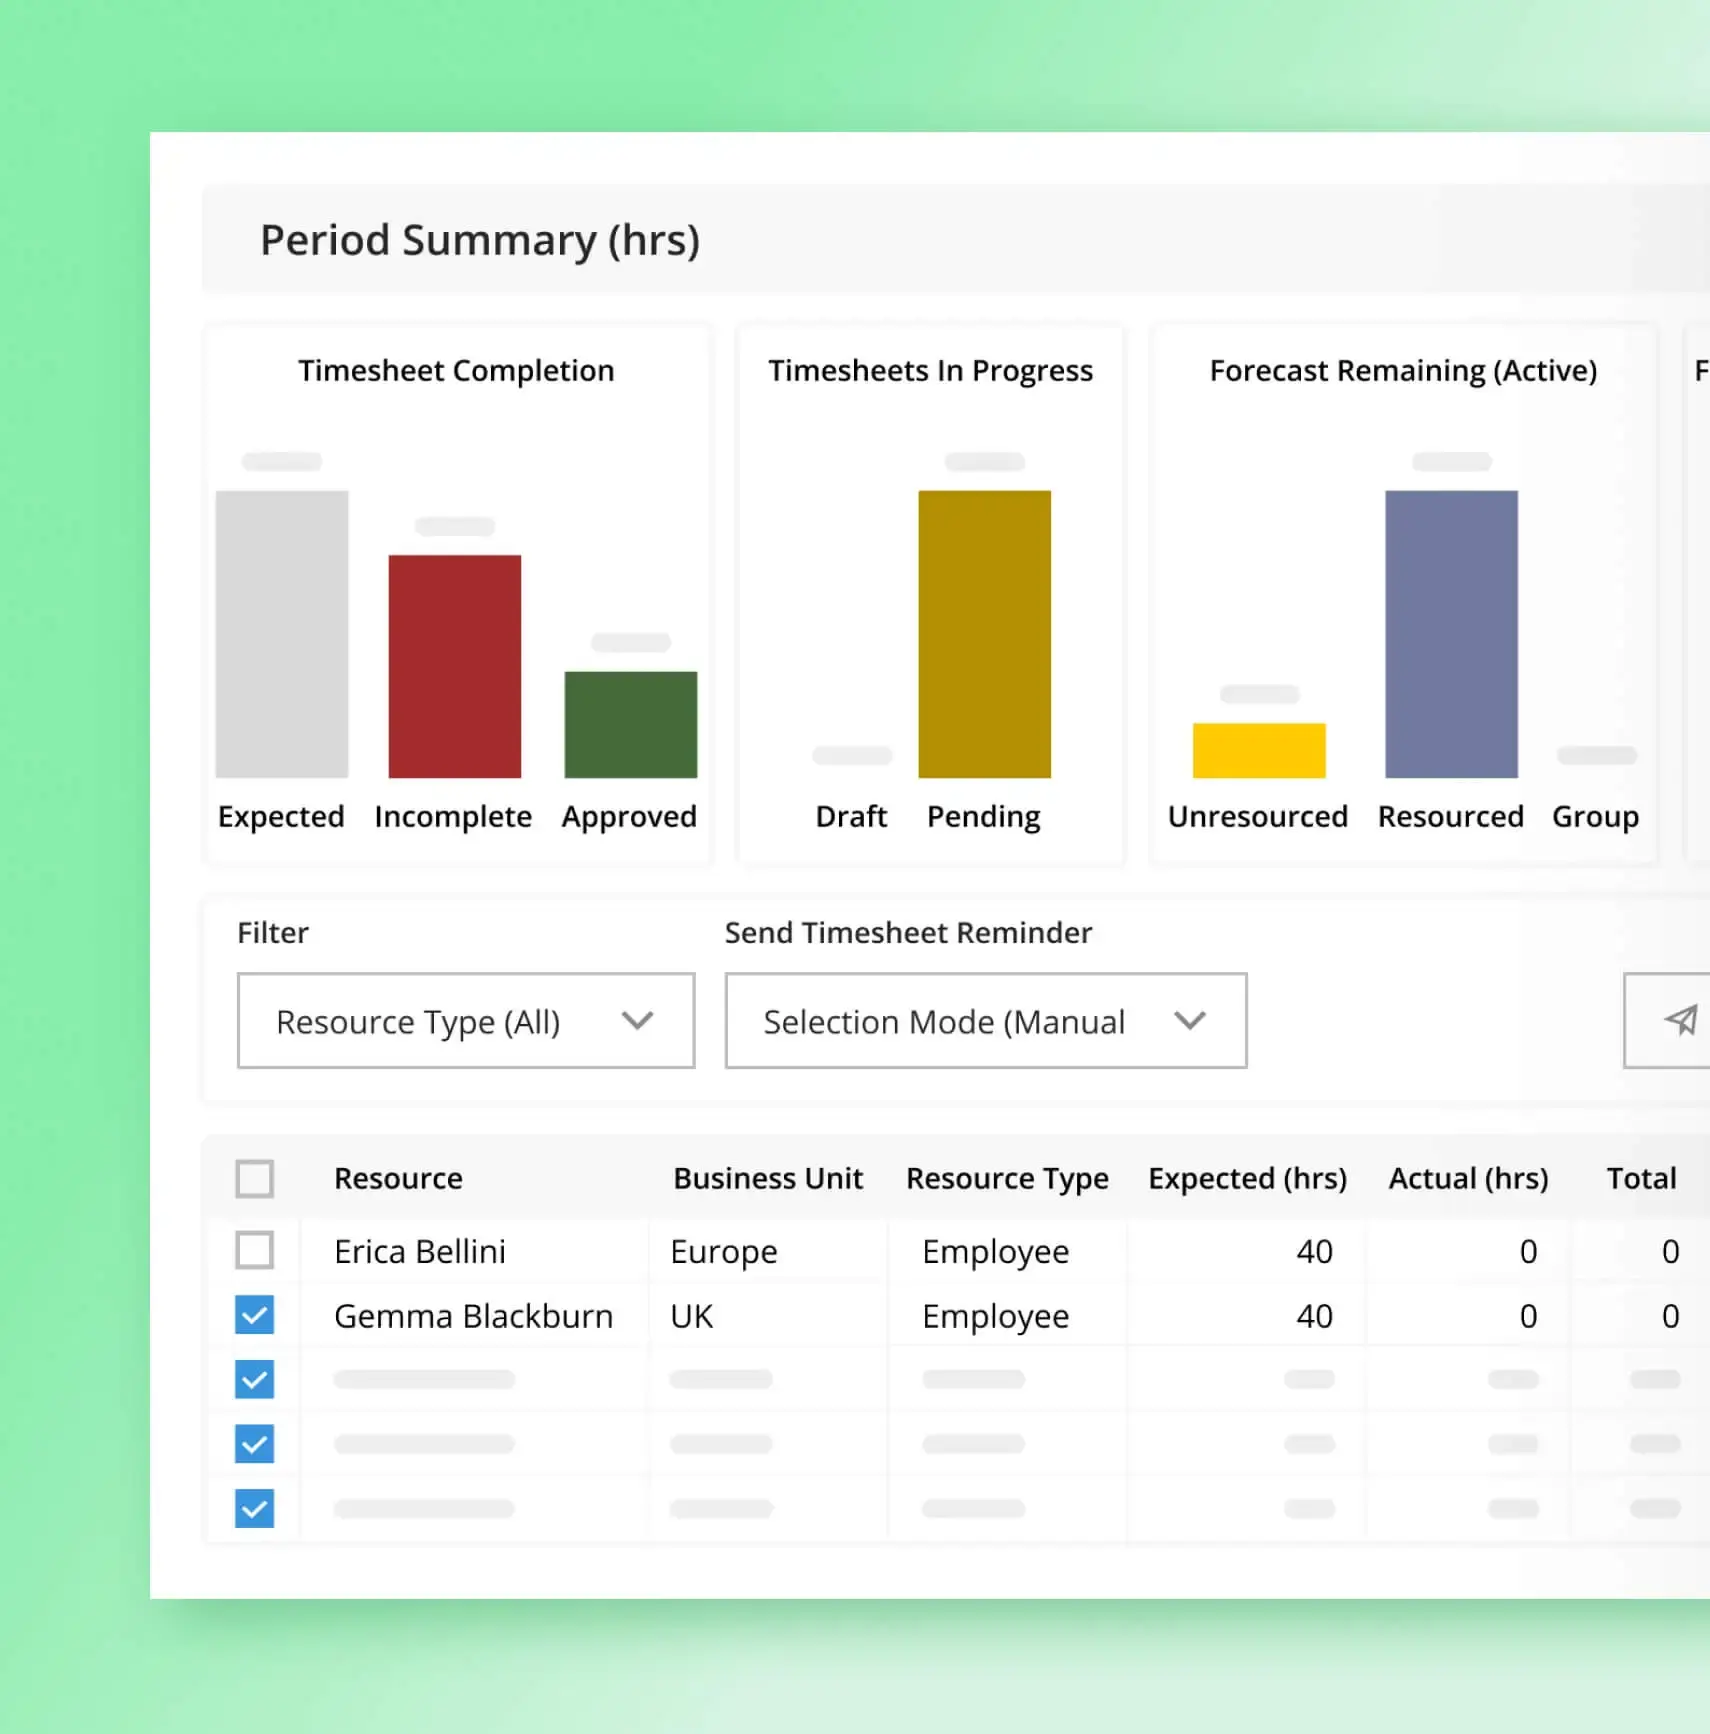
Task: Click Gemma Blackburn's name in the table
Action: coord(473,1316)
